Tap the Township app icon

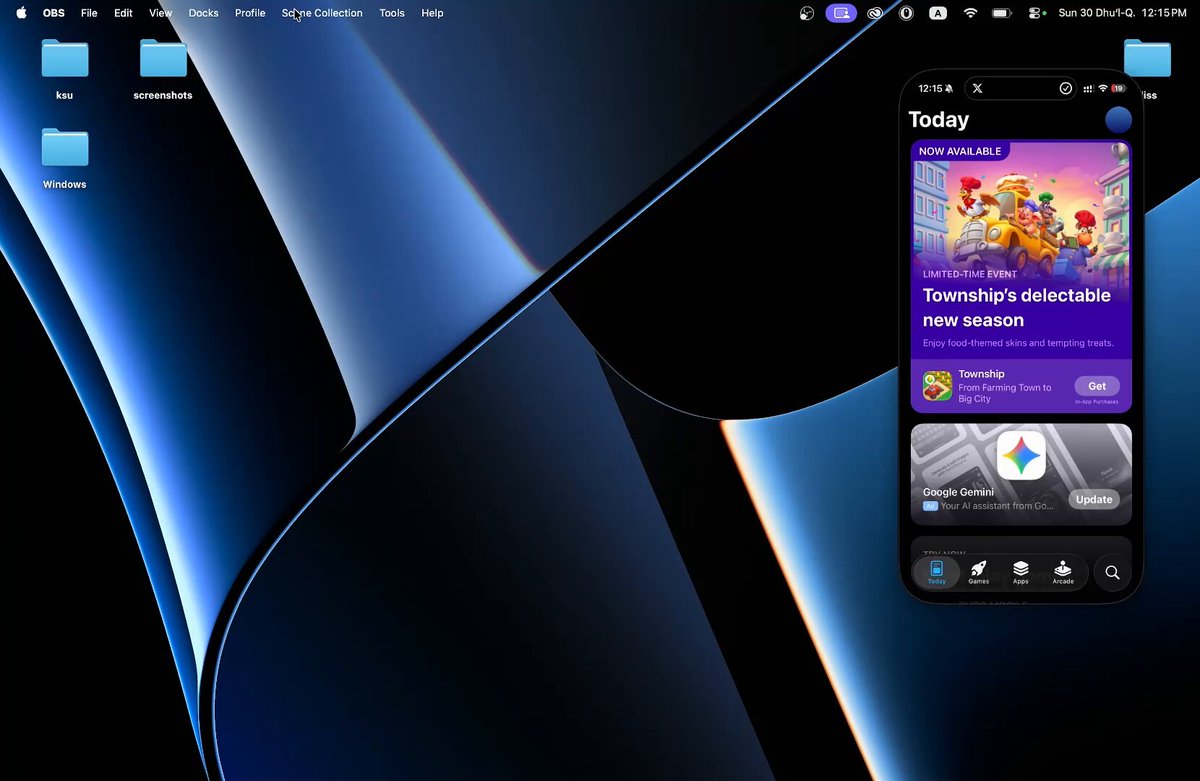coord(937,386)
